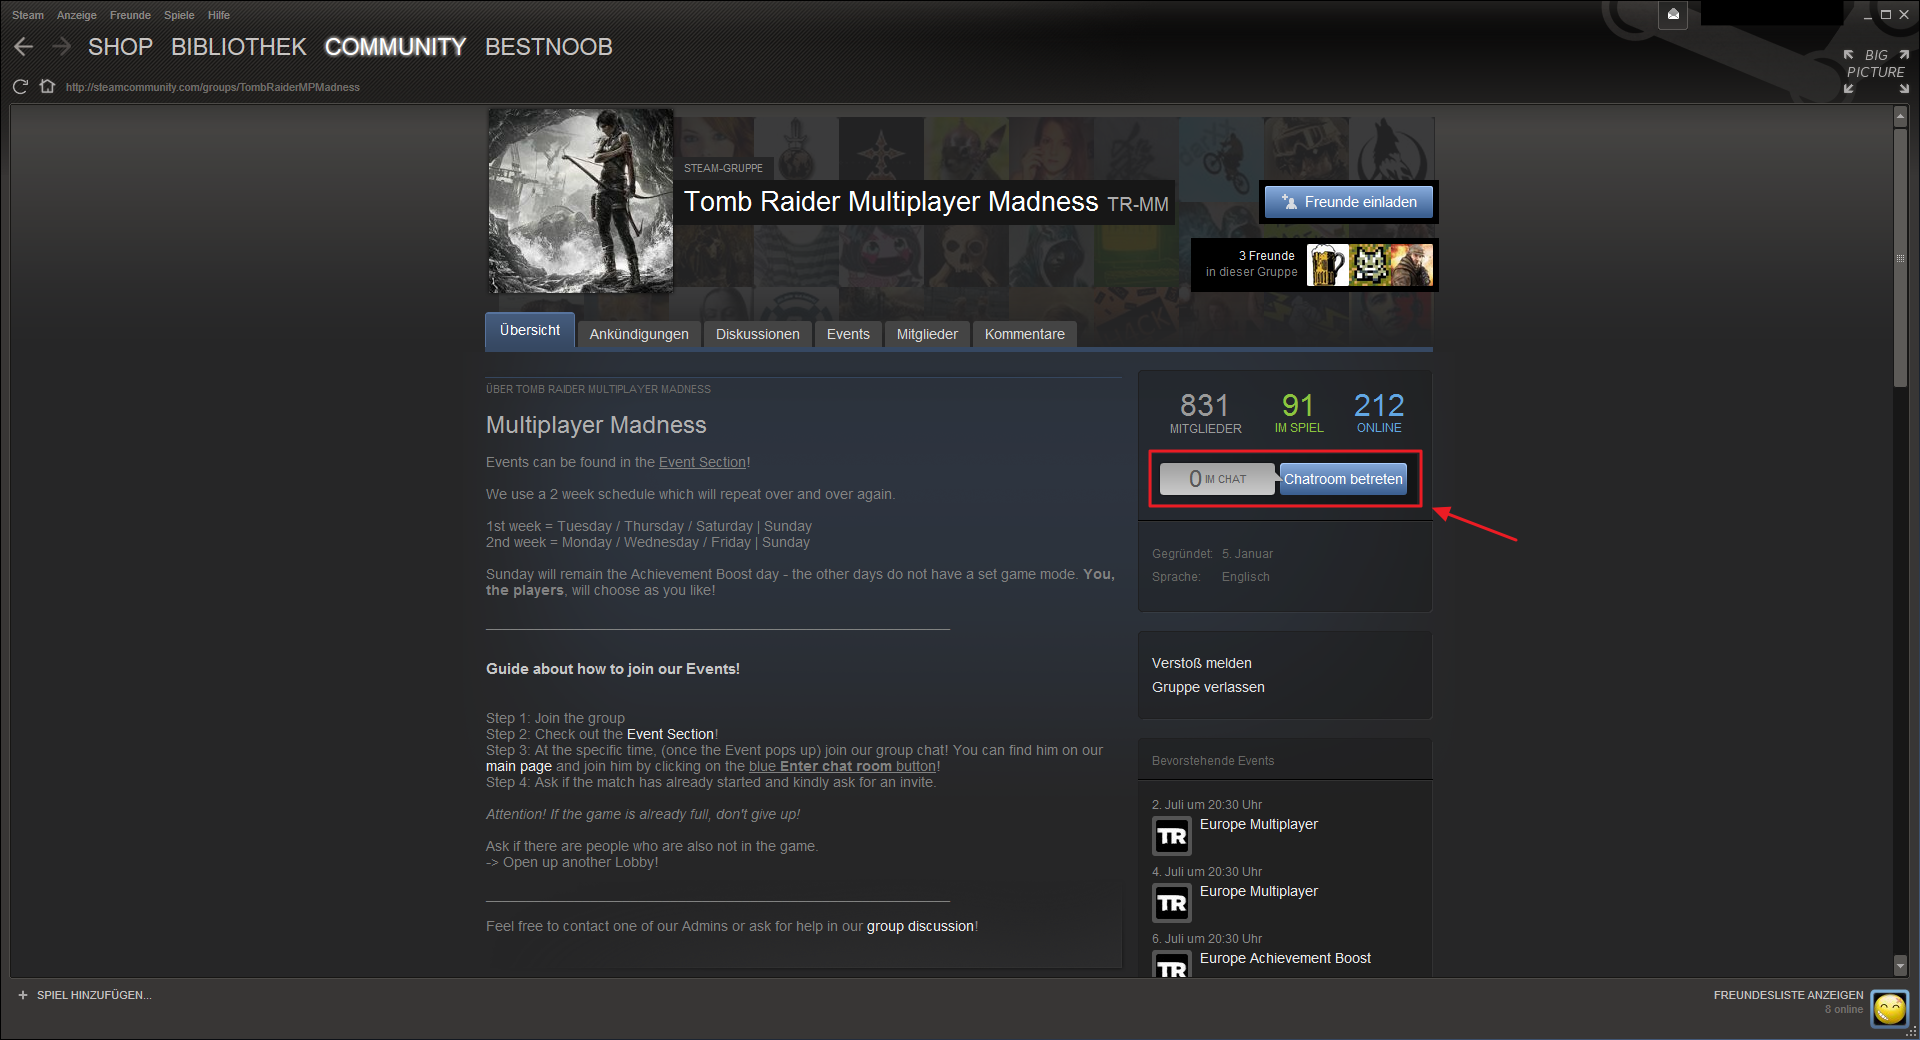The height and width of the screenshot is (1040, 1920).
Task: Open the pixel pattern friend avatar
Action: (x=1370, y=265)
